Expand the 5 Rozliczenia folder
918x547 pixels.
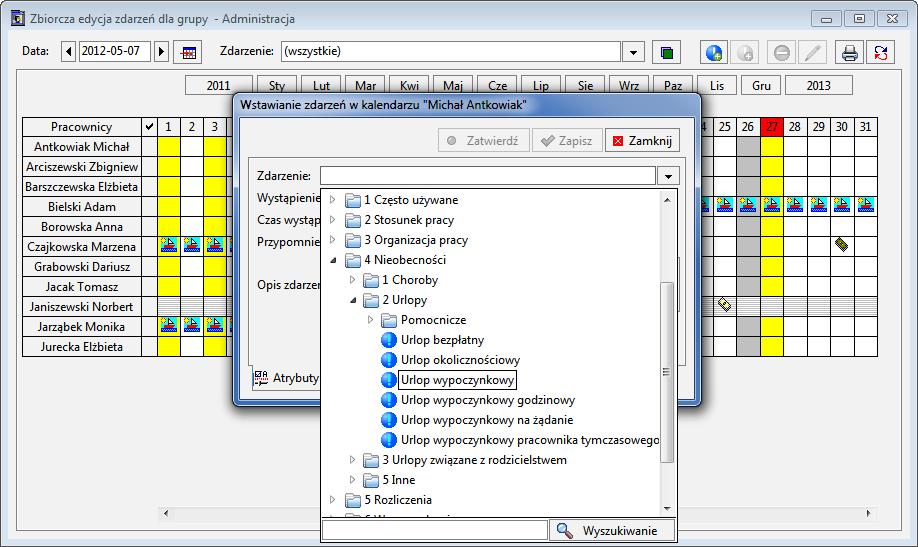(333, 500)
